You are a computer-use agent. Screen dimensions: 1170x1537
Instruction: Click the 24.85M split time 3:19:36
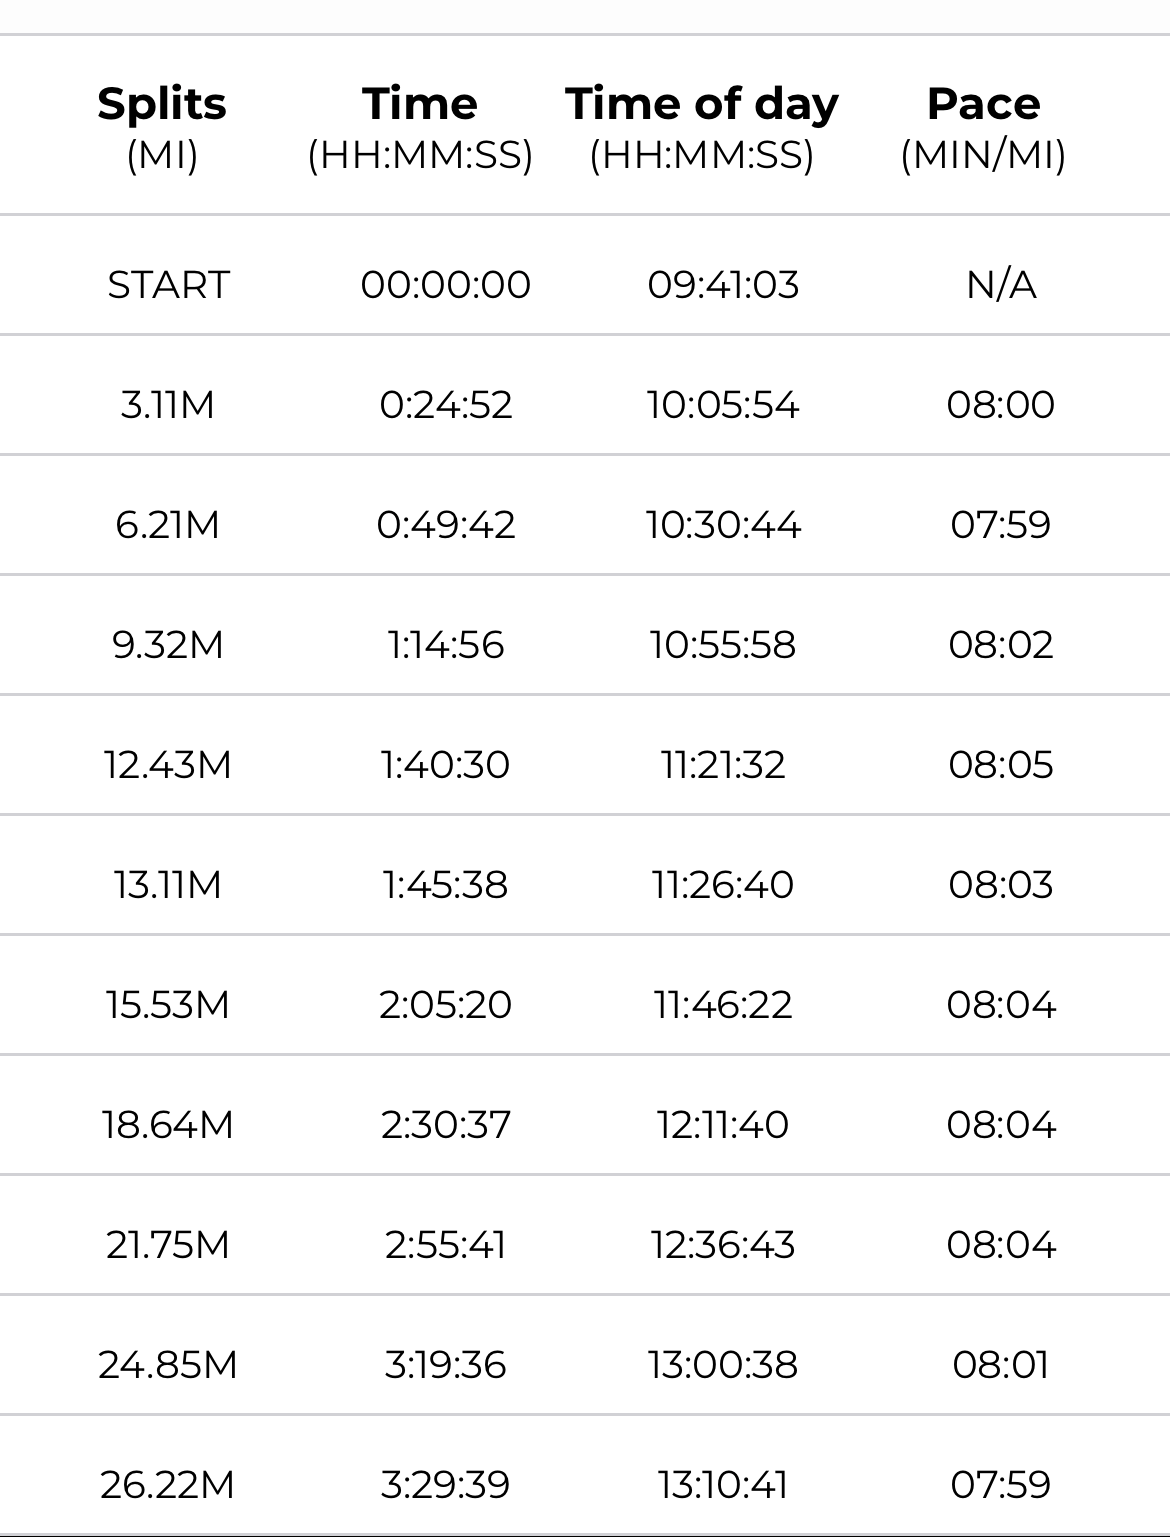point(446,1365)
